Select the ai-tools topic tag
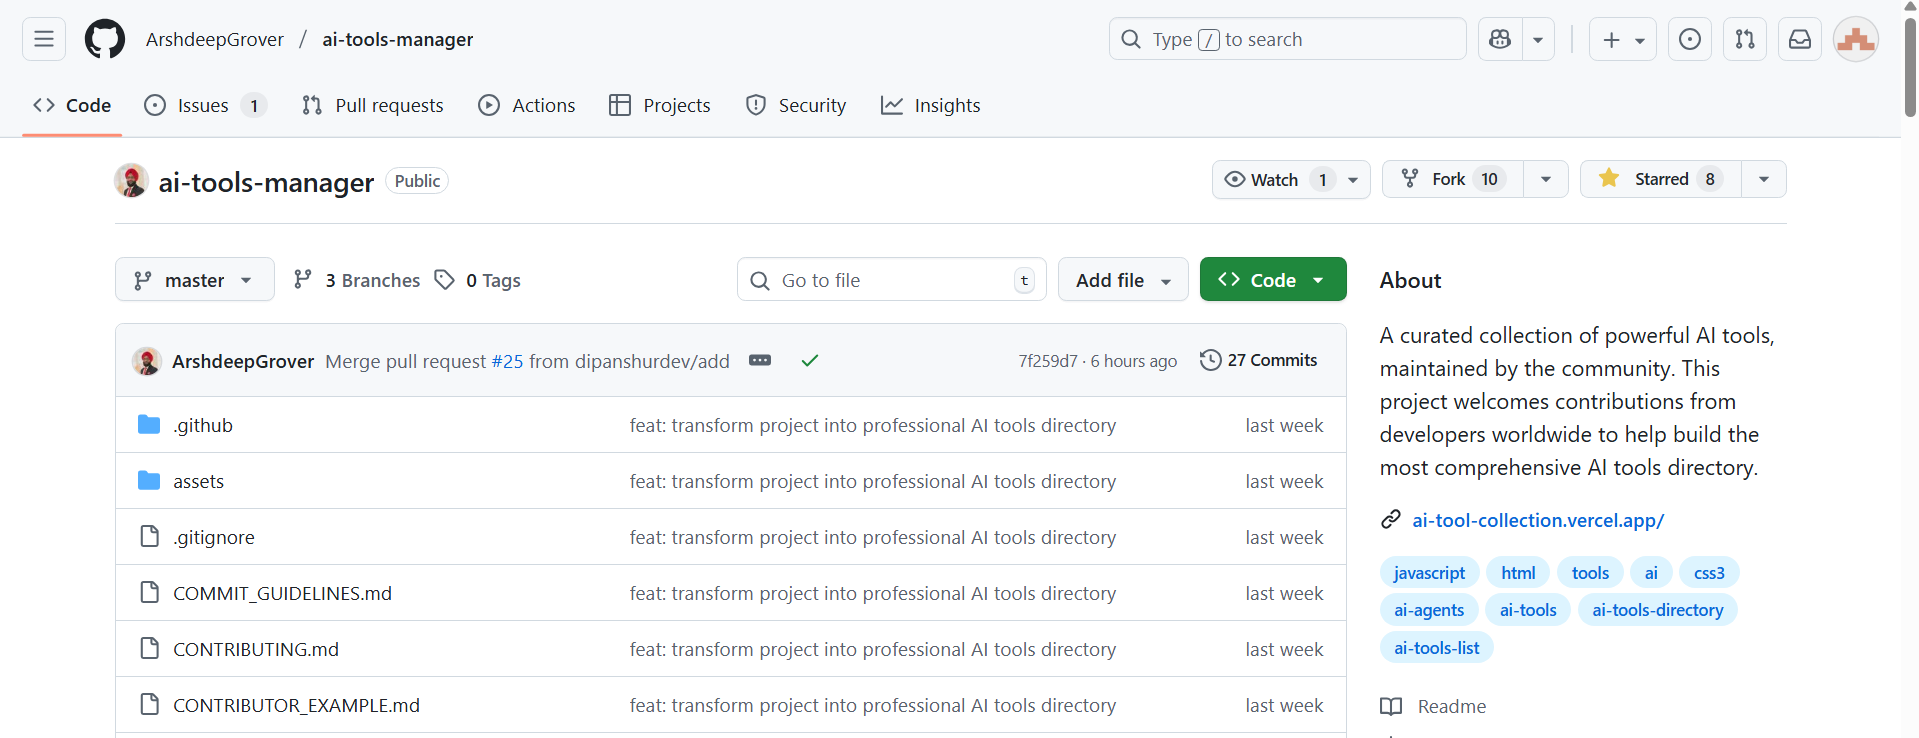Viewport: 1919px width, 738px height. [x=1528, y=610]
